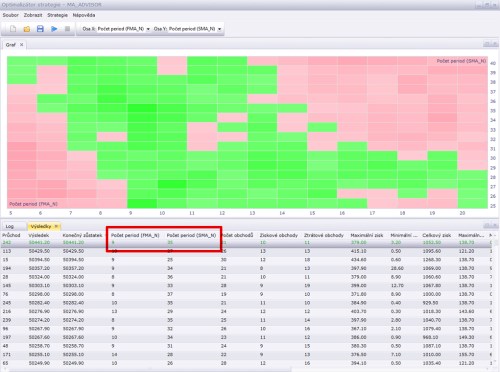Click Celkový zisk value 929.50
Viewport: 500px width, 372px height.
tap(430, 303)
